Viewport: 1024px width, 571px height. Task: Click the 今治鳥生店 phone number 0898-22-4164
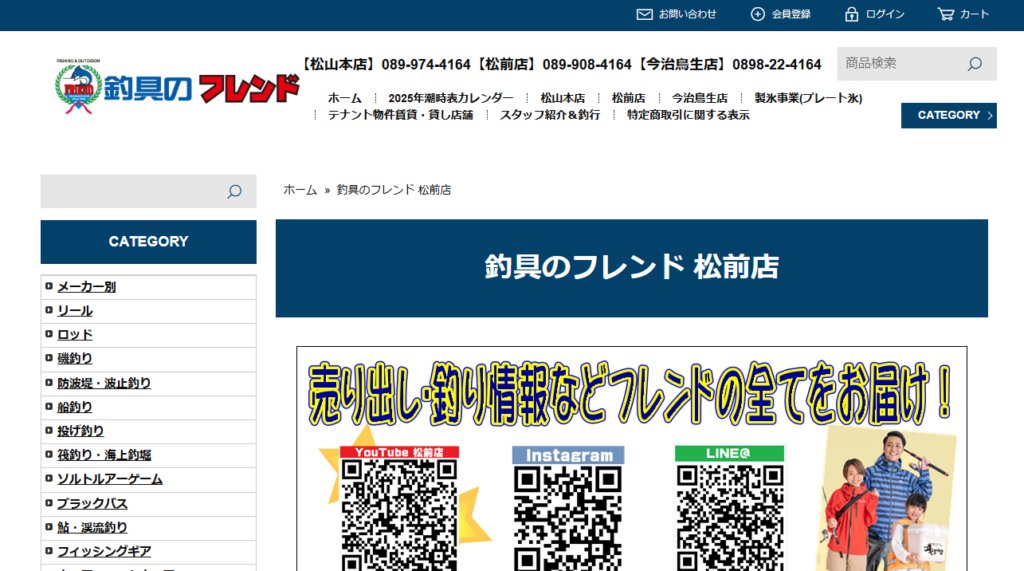tap(776, 65)
